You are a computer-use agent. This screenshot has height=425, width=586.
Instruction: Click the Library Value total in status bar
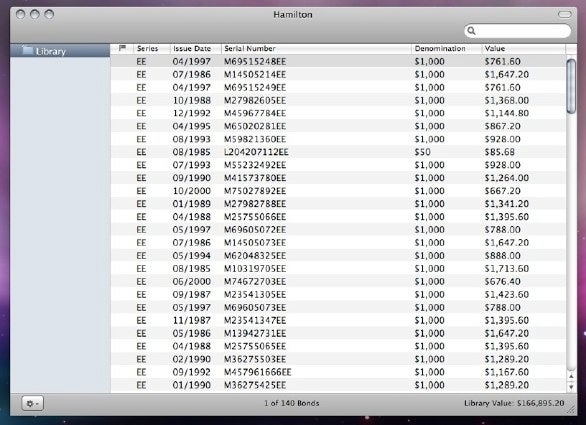tap(514, 403)
